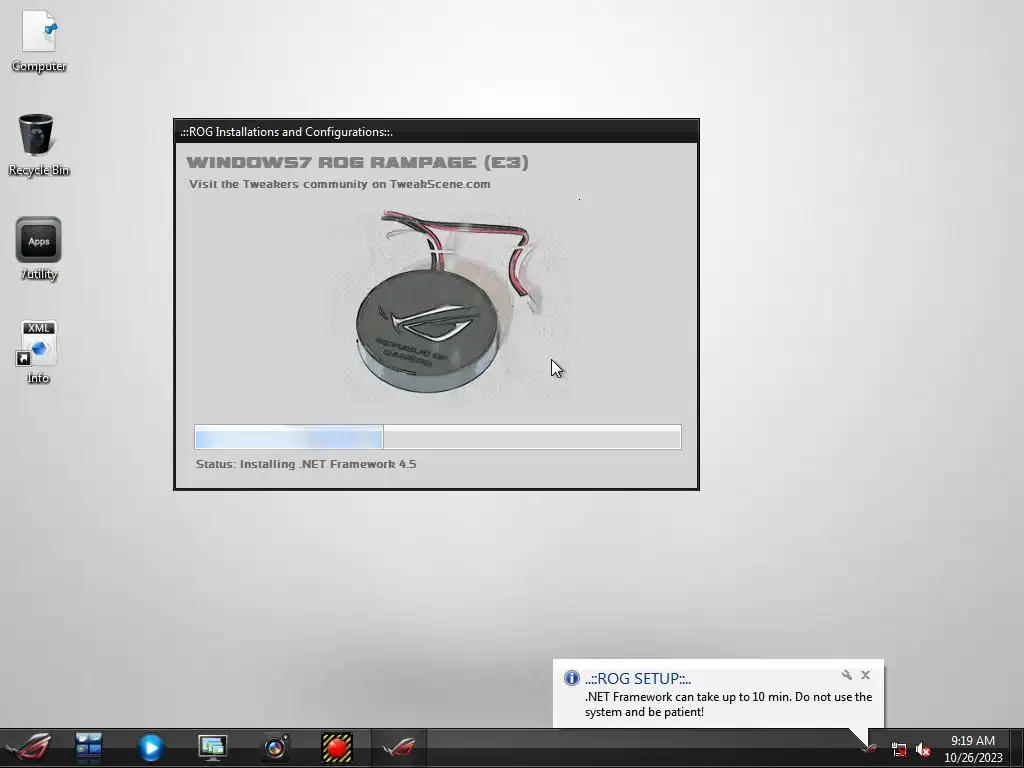Click the WINDOWS7 ROG RAMPAGE (E3) heading
This screenshot has height=768, width=1024.
coord(357,162)
